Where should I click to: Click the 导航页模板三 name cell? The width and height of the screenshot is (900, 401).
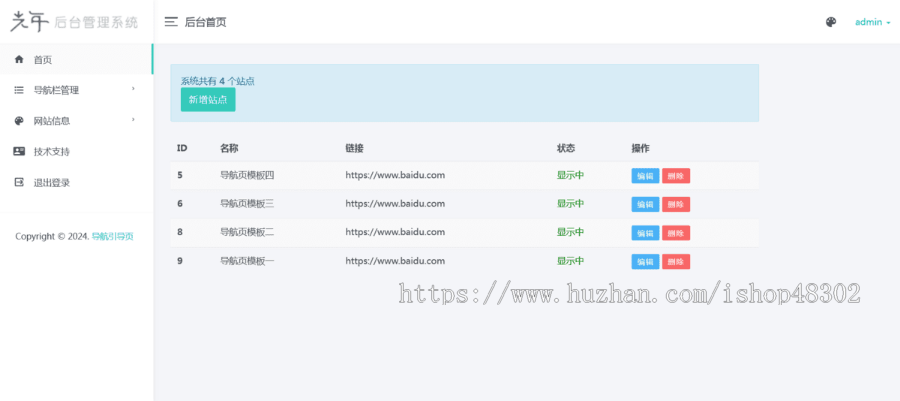(x=247, y=204)
